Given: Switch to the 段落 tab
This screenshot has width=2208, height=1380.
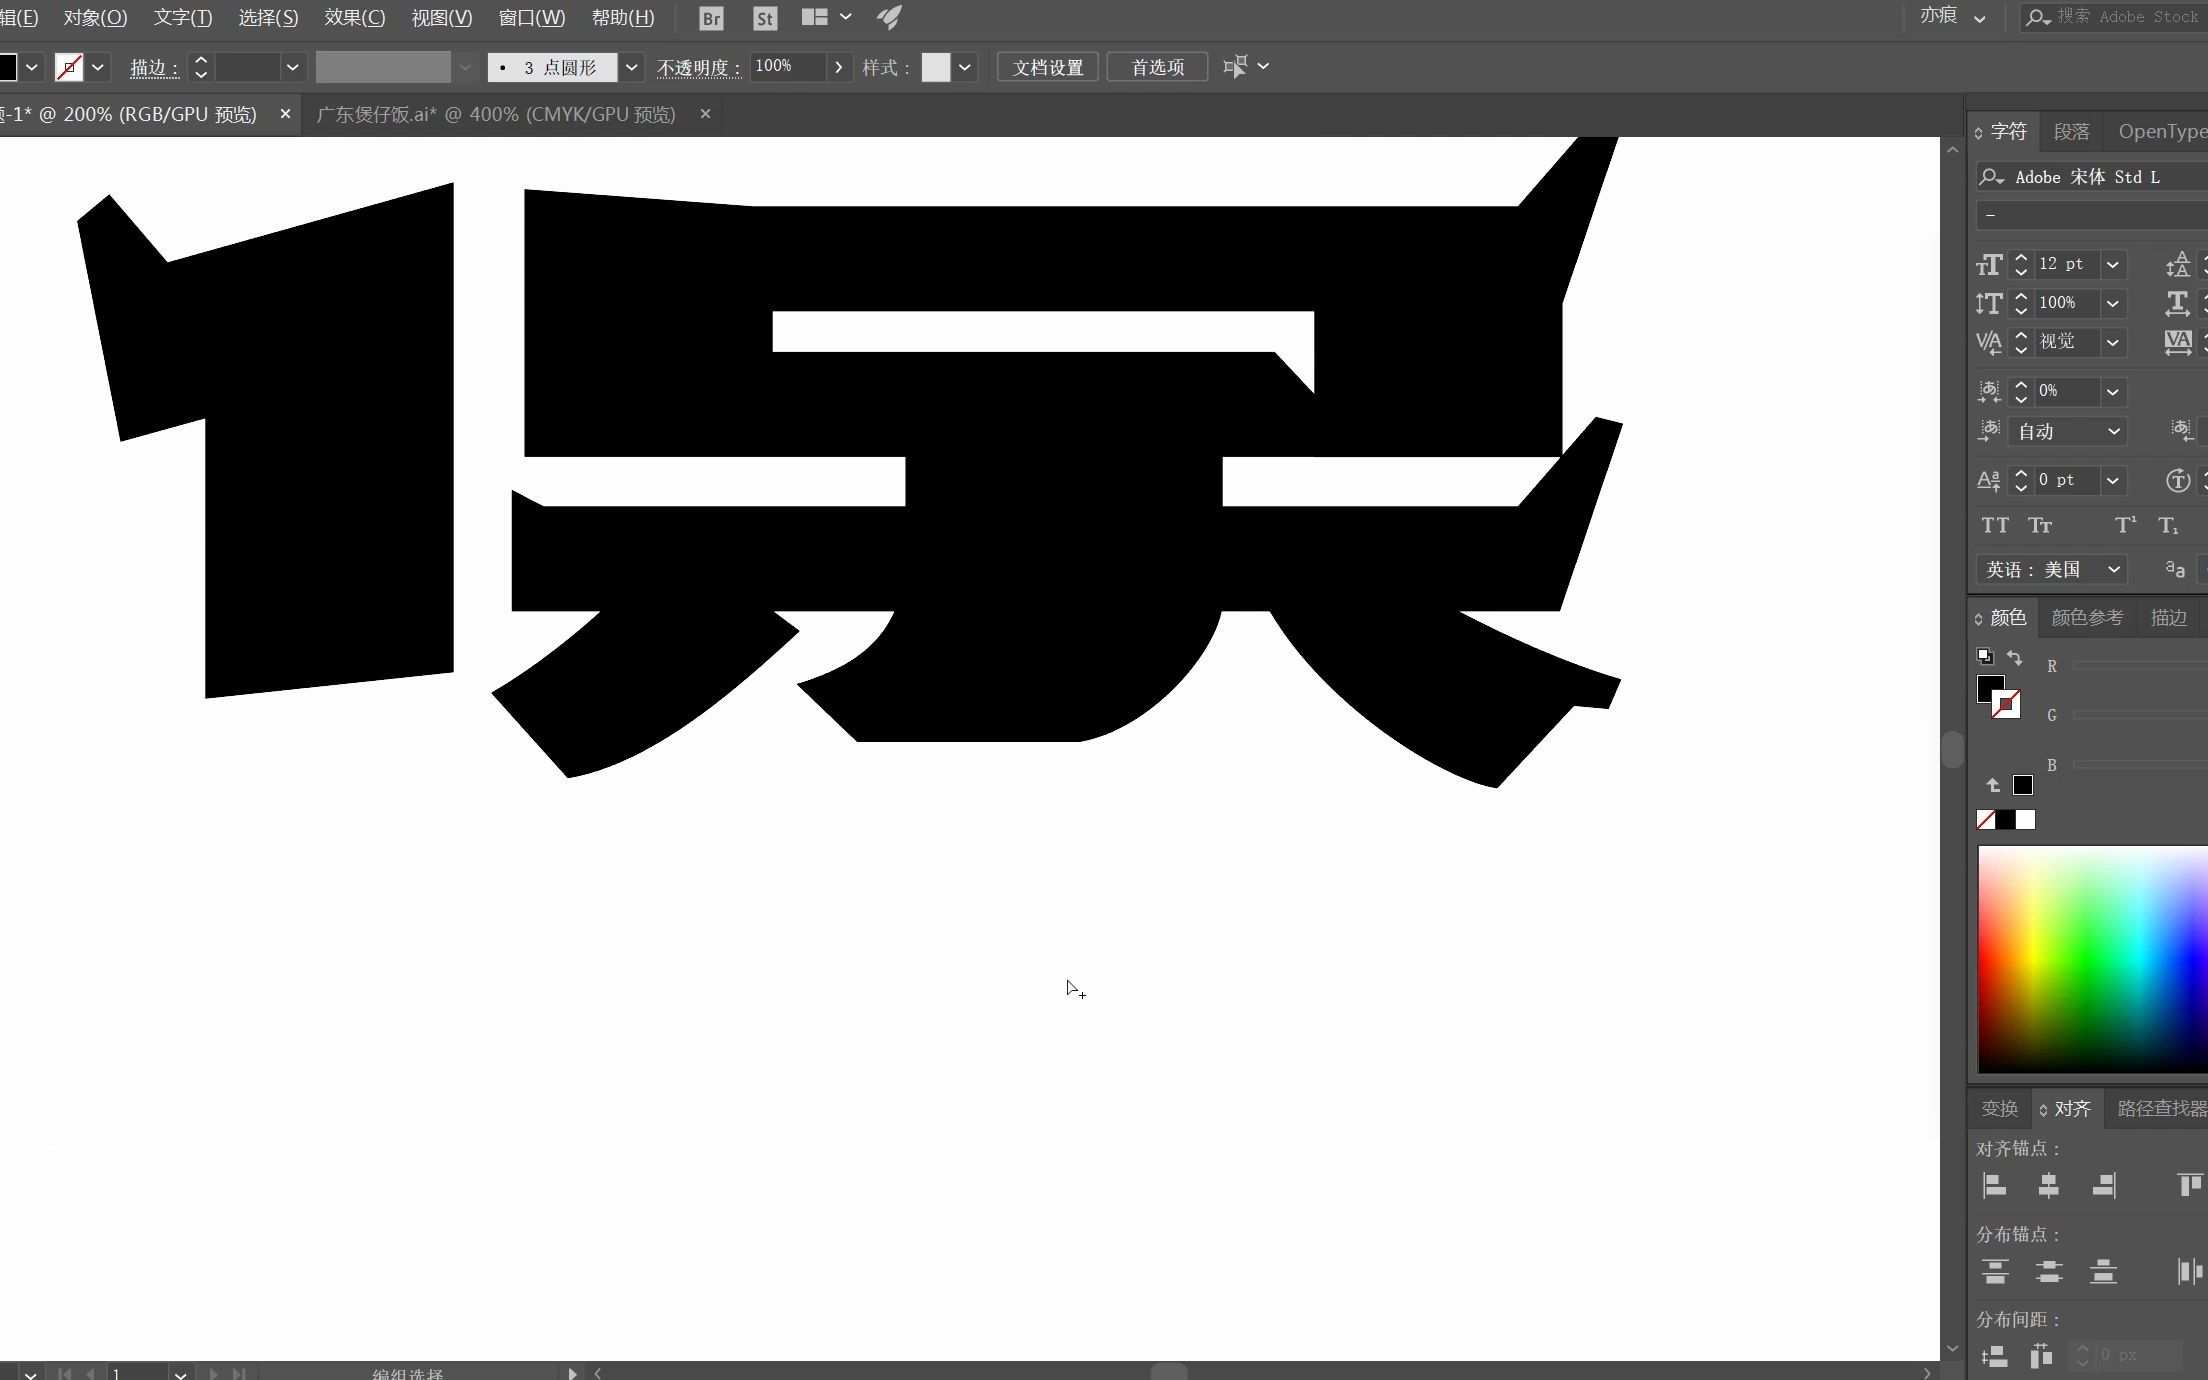Looking at the screenshot, I should pyautogui.click(x=2070, y=131).
